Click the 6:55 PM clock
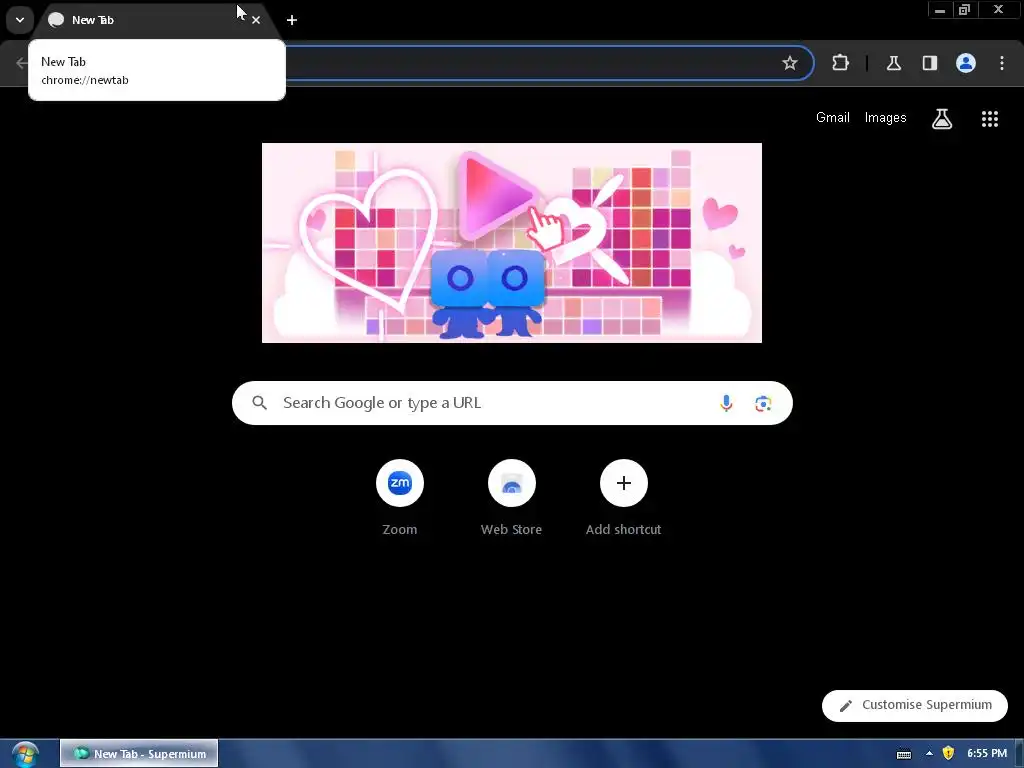Image resolution: width=1024 pixels, height=768 pixels. 987,754
